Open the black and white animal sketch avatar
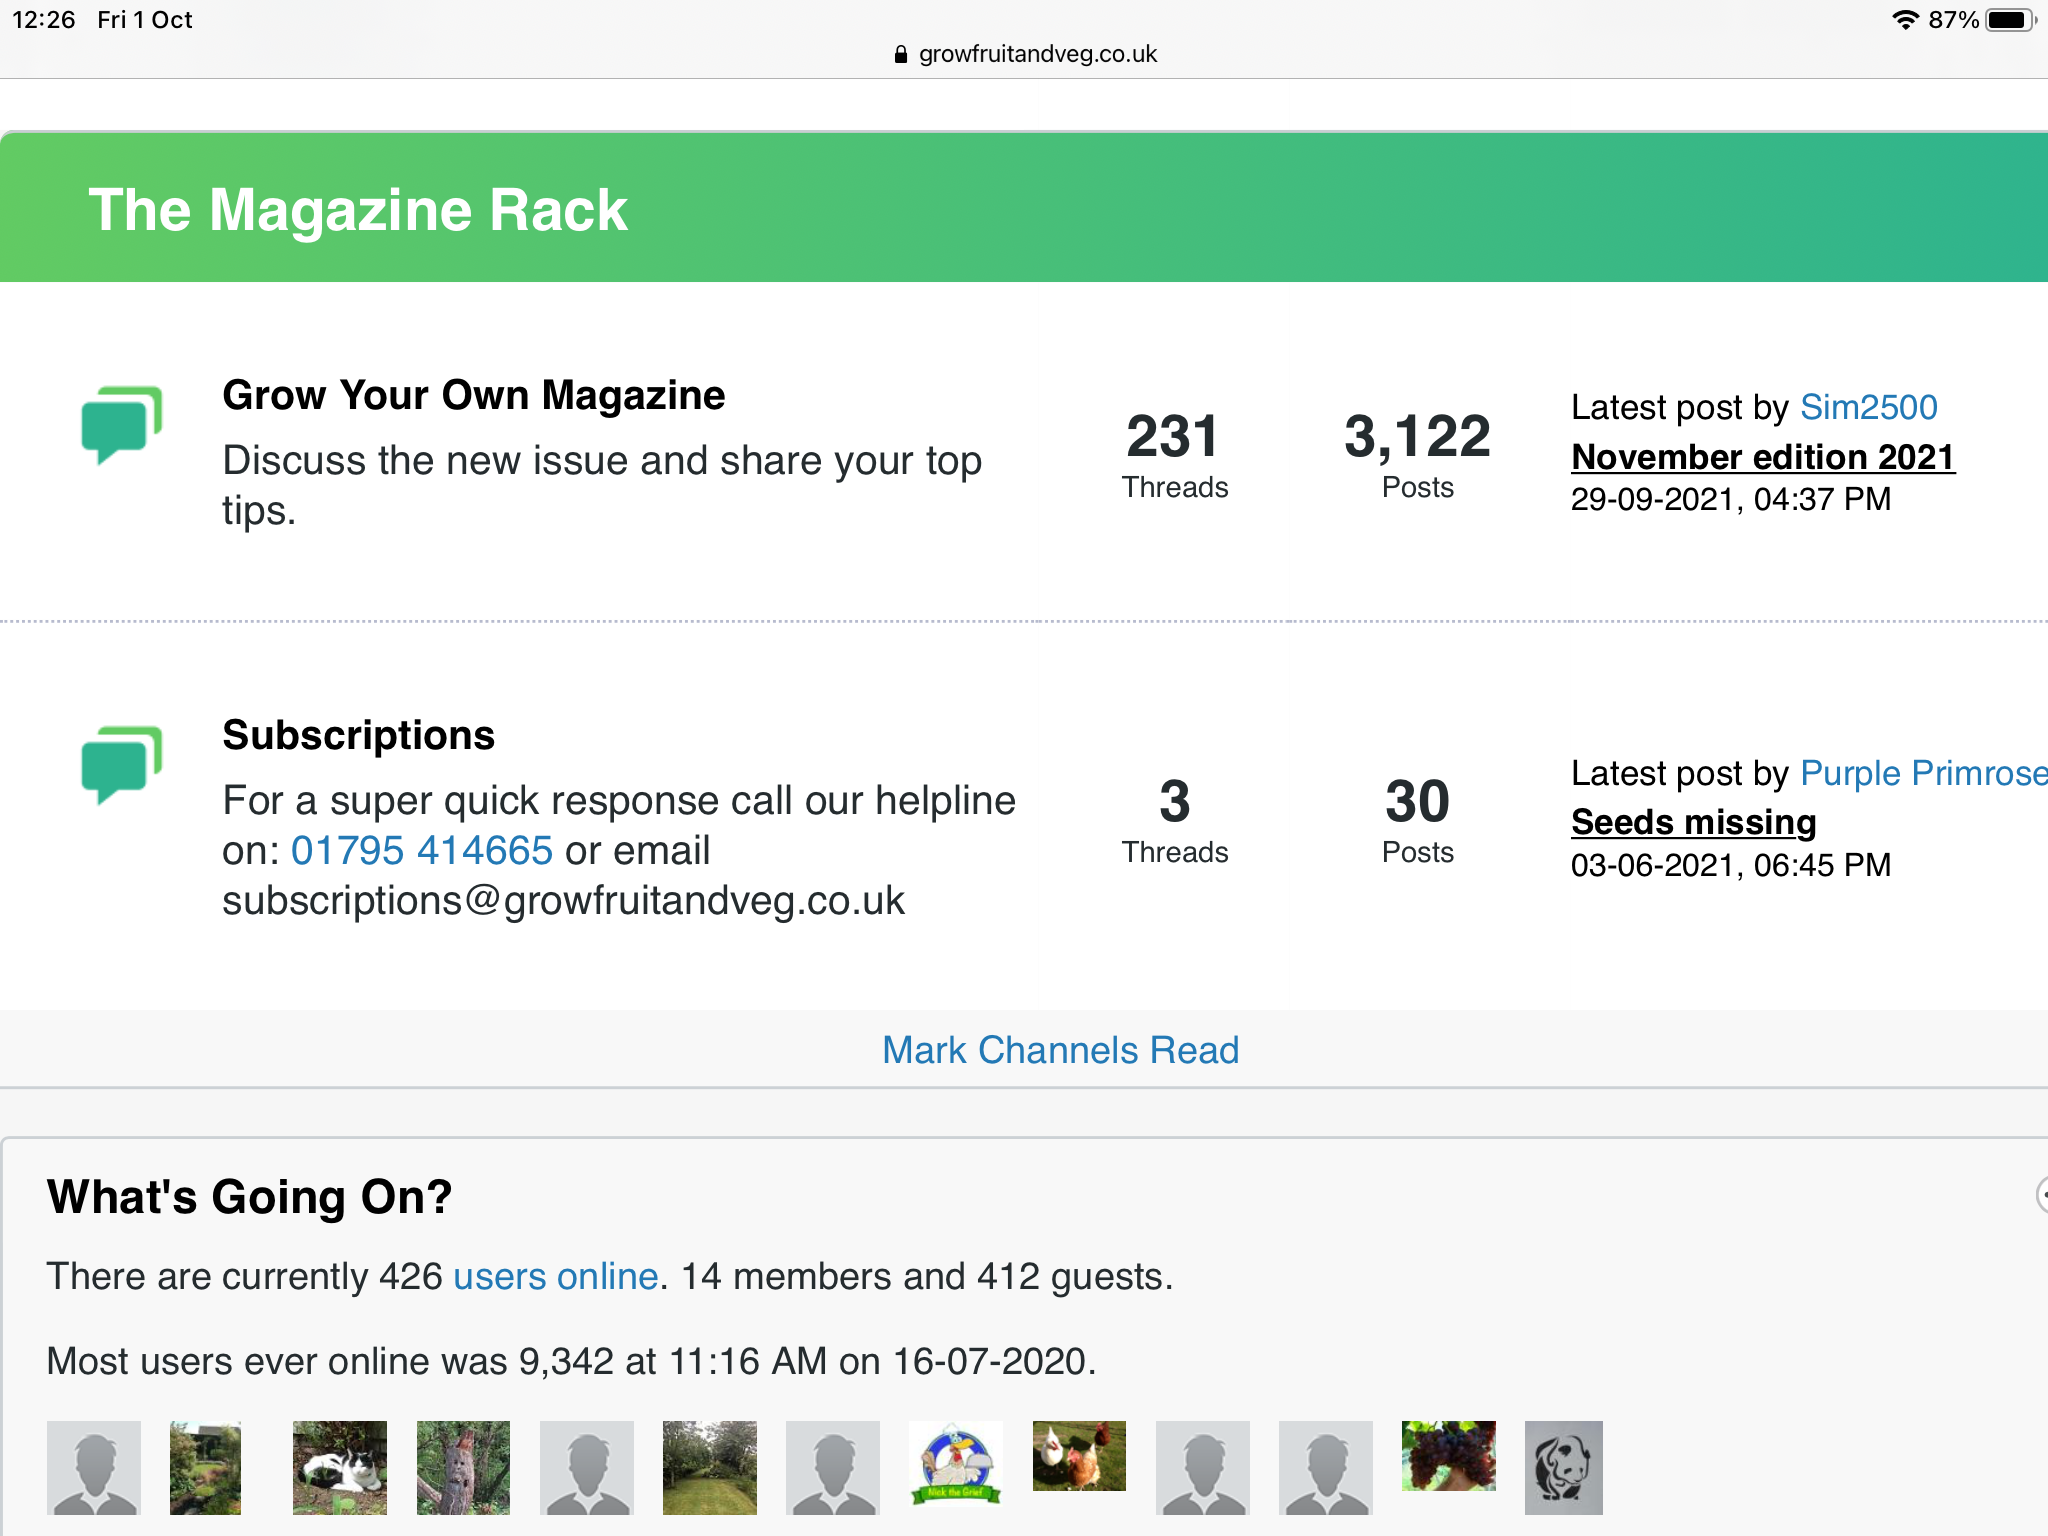The height and width of the screenshot is (1536, 2048). pos(1564,1467)
